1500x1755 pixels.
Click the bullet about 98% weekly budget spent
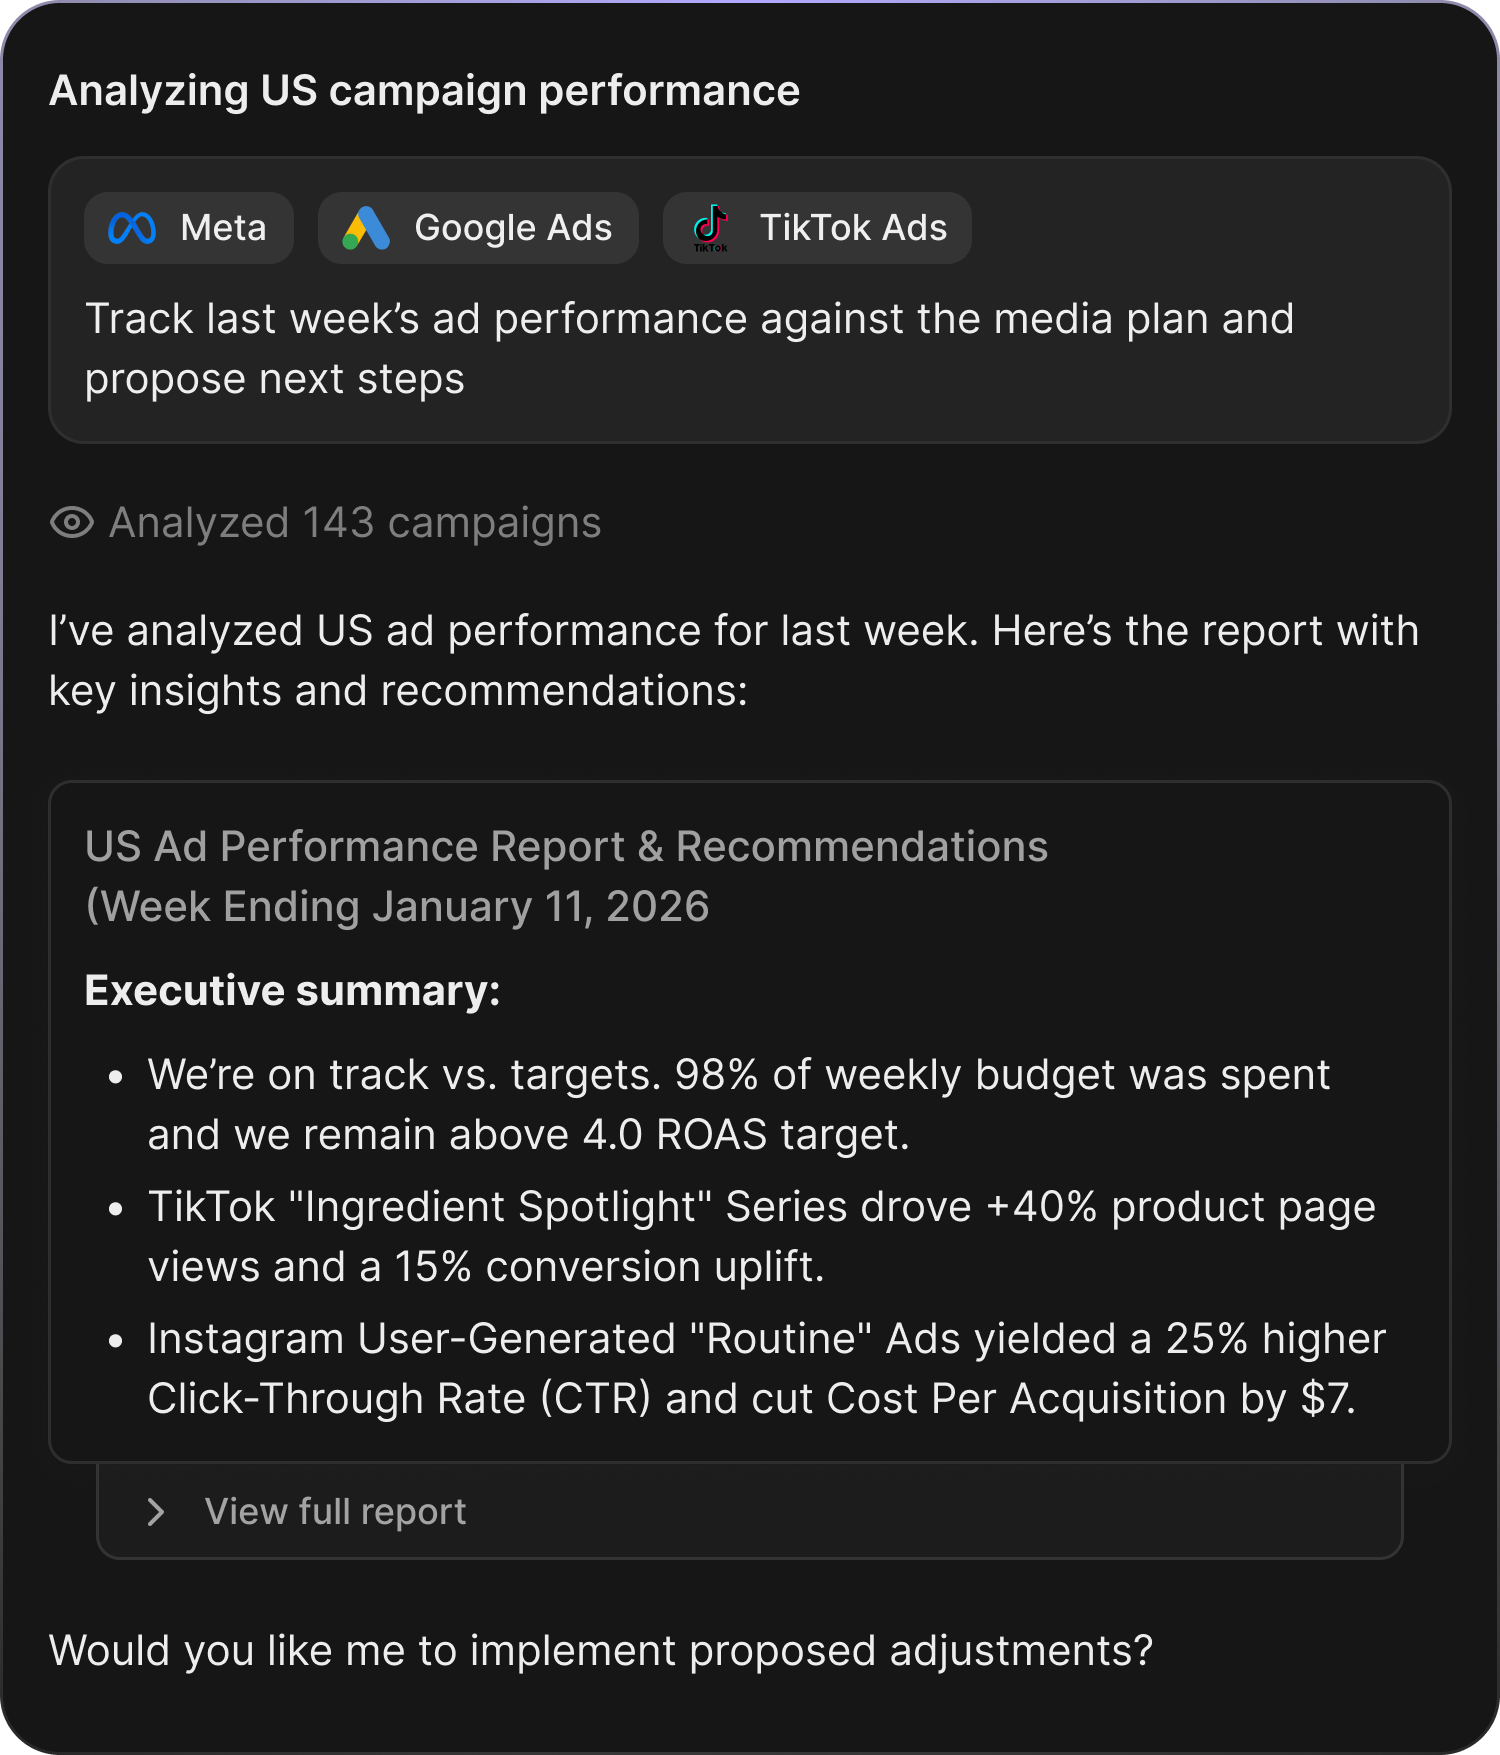click(x=738, y=1104)
